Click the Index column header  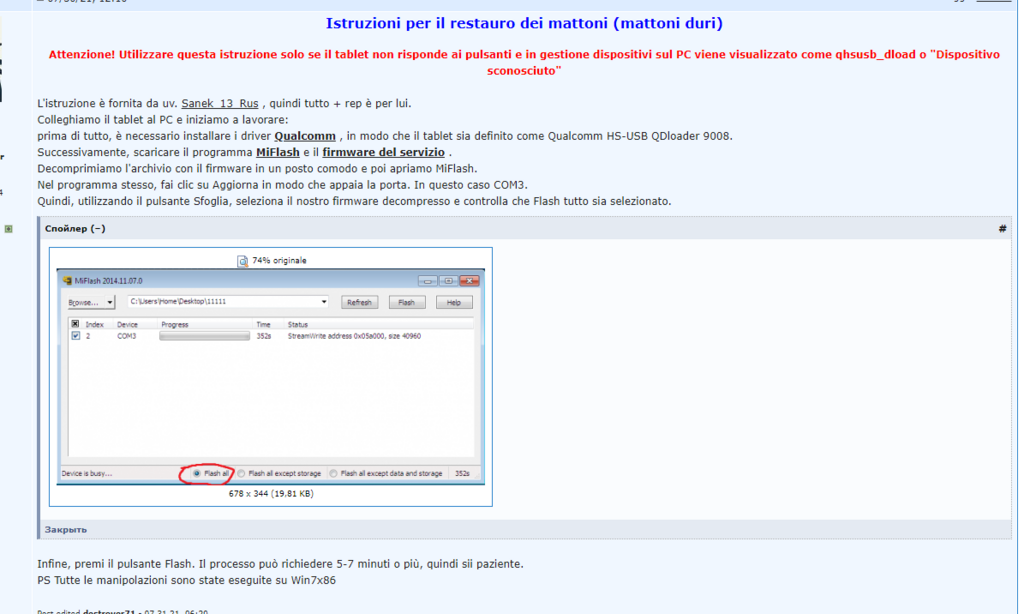tap(95, 325)
